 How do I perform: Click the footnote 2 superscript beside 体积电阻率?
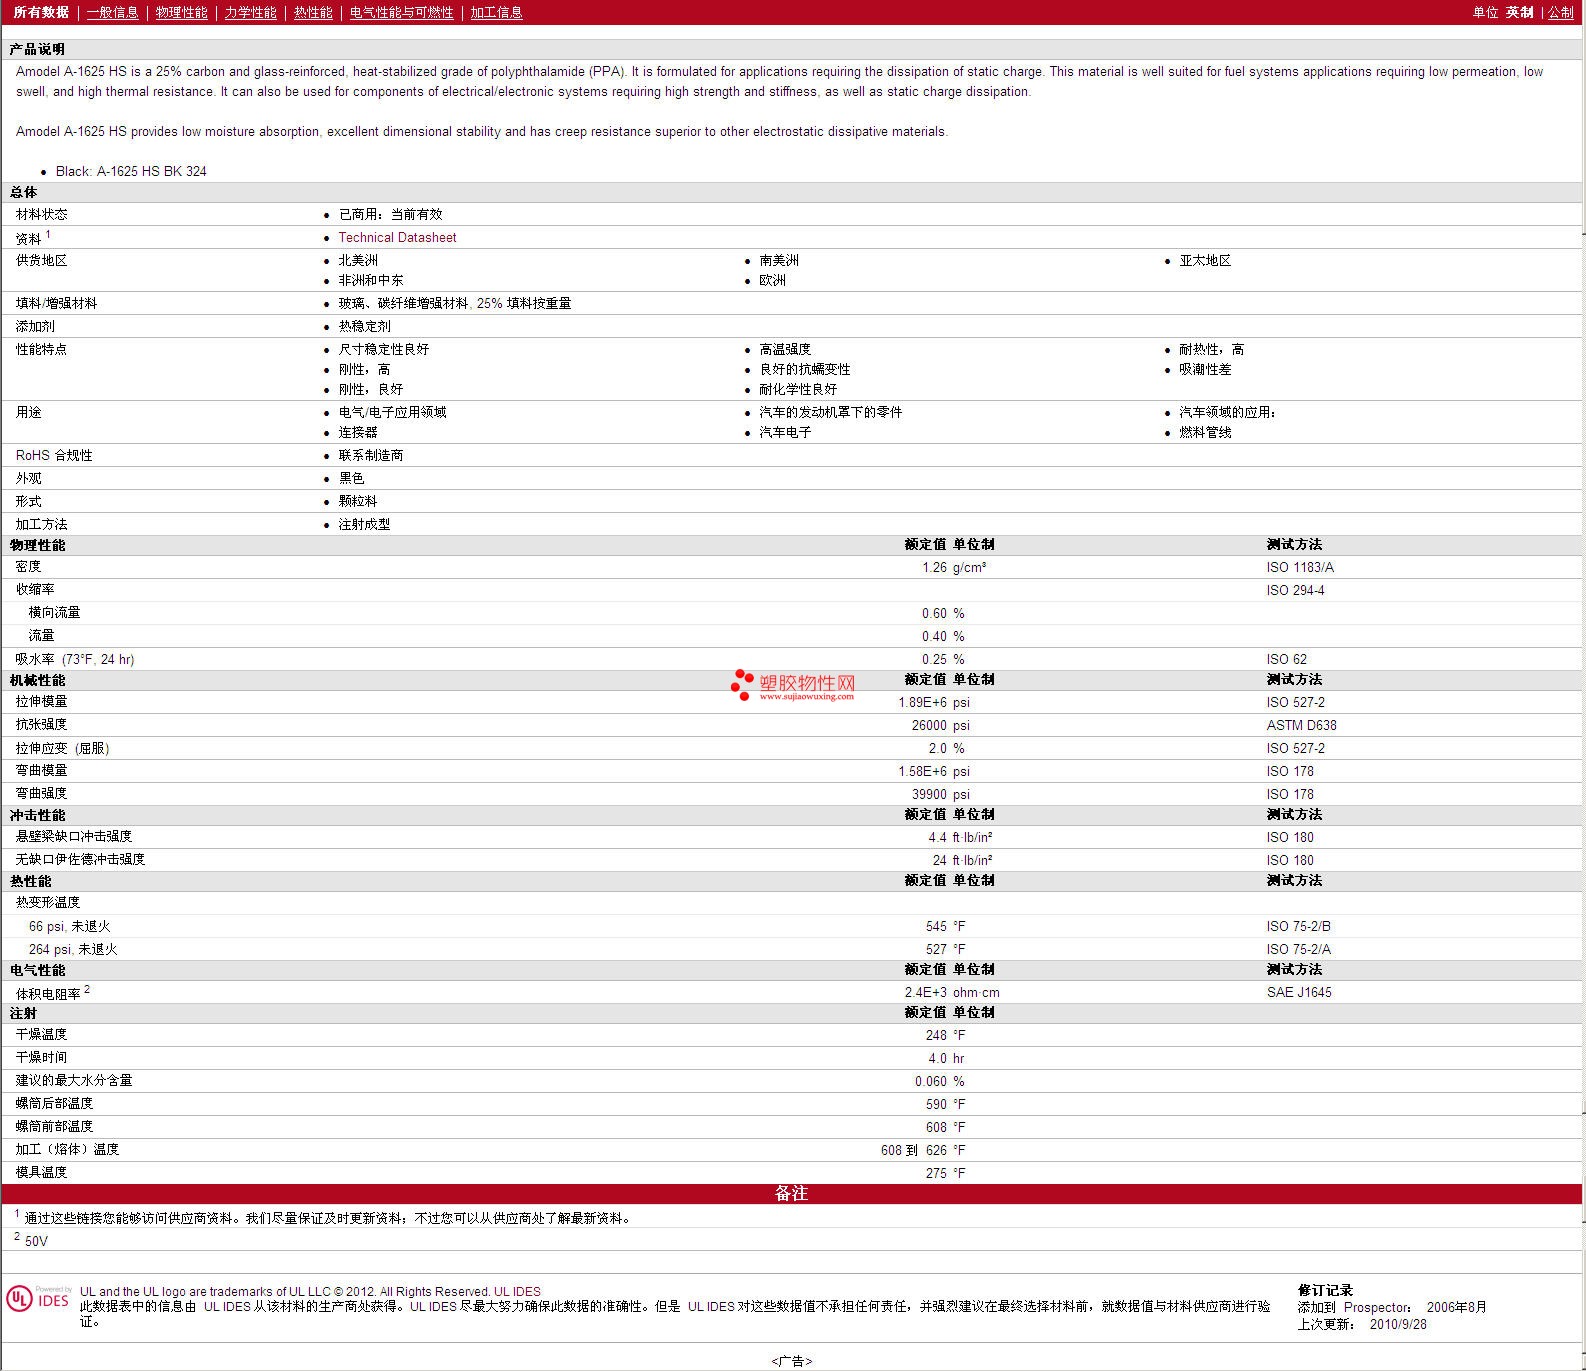(87, 989)
